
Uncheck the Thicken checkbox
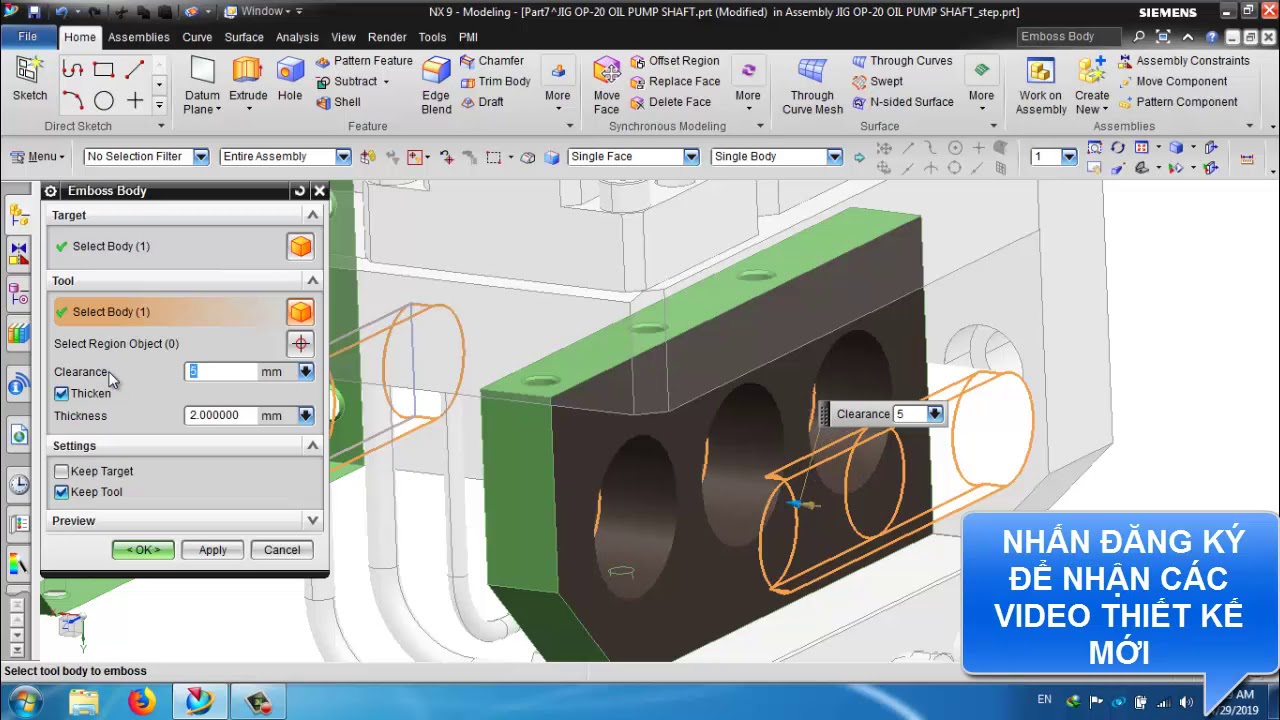pos(61,394)
